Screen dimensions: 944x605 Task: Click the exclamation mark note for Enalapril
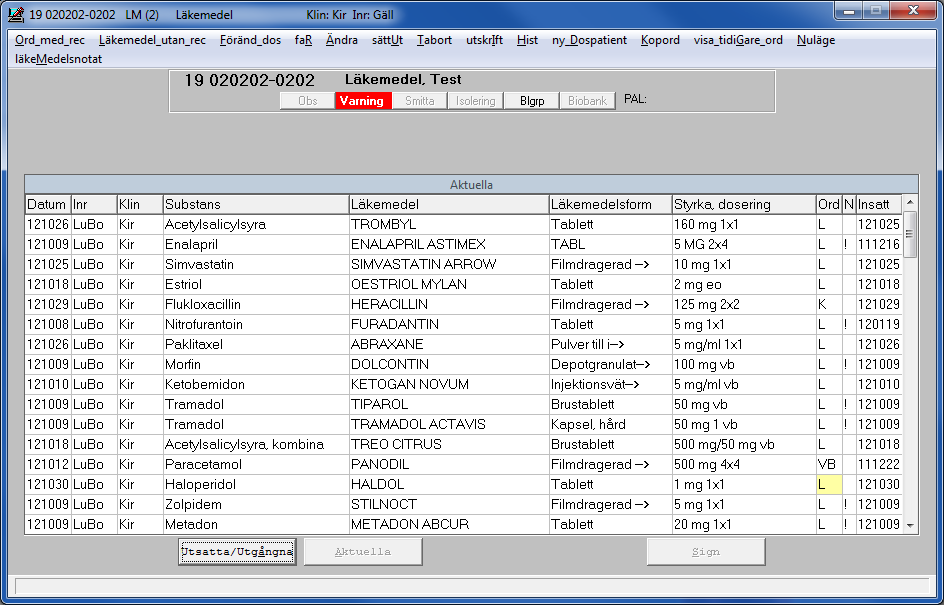(849, 244)
